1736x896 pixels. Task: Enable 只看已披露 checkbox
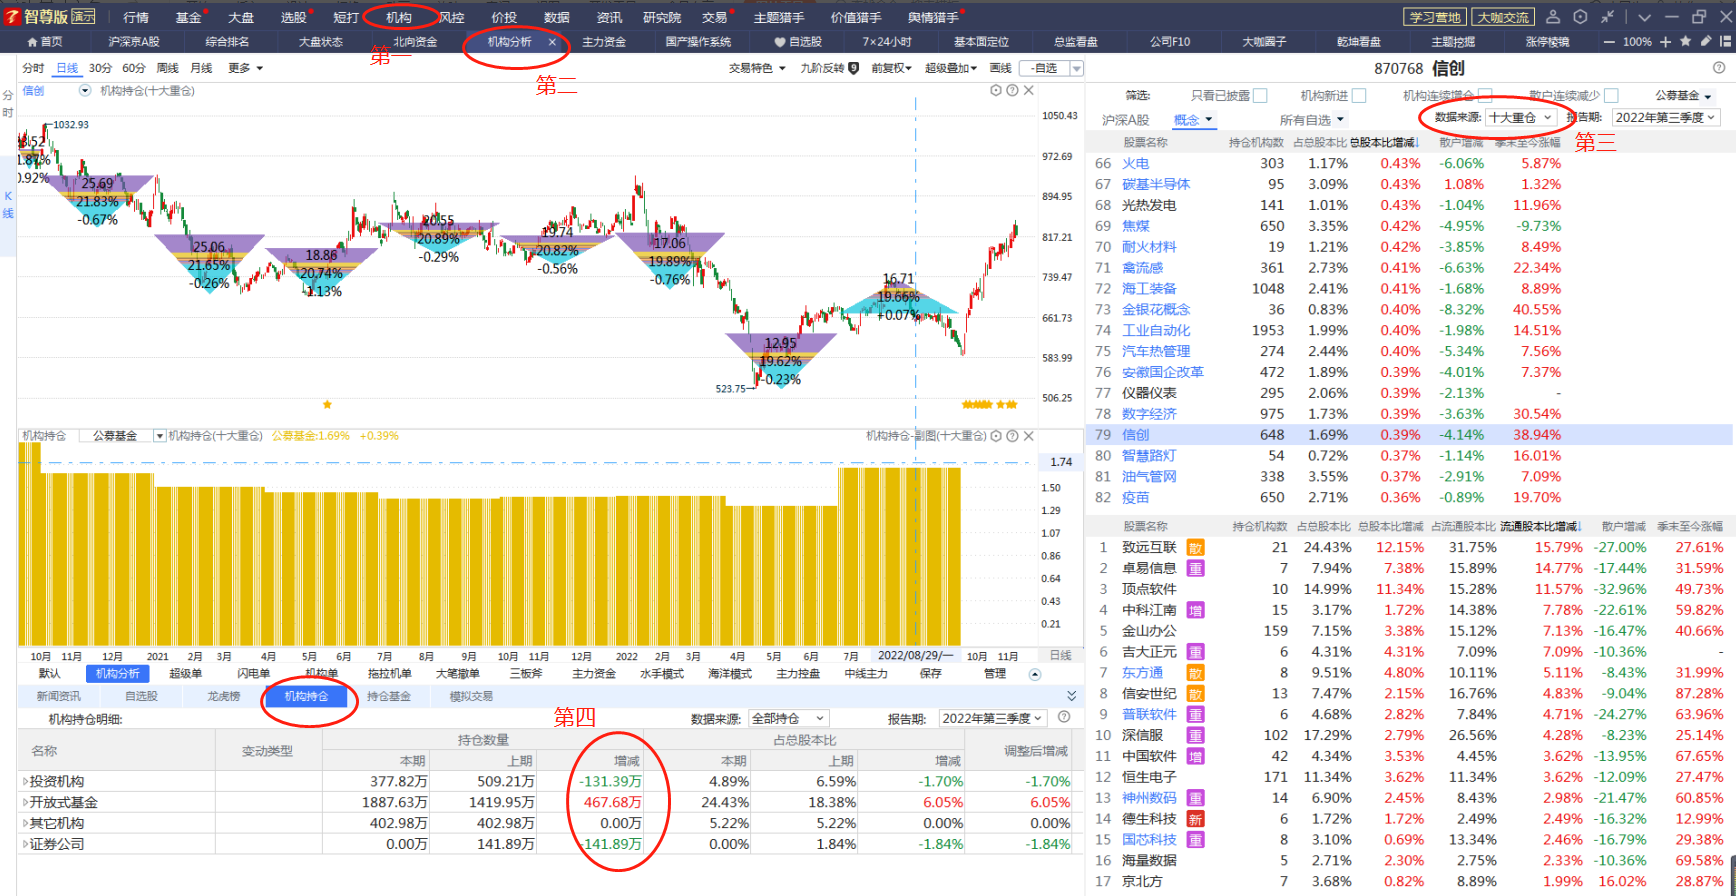(x=1260, y=95)
